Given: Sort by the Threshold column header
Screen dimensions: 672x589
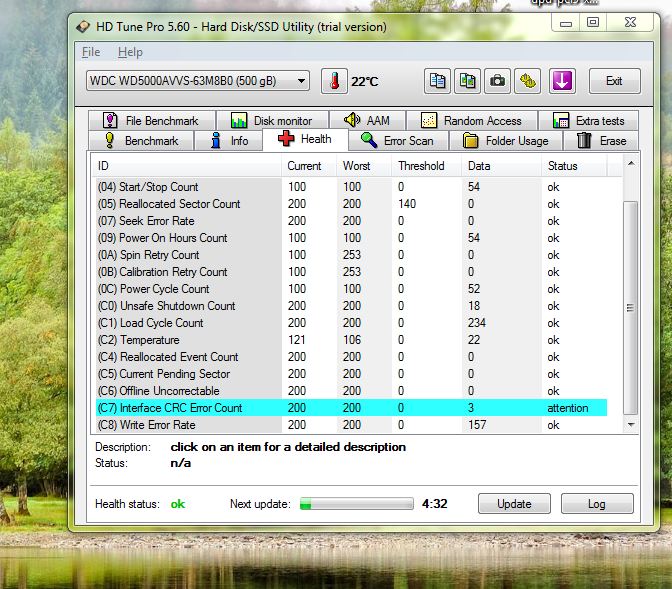Looking at the screenshot, I should coord(427,166).
